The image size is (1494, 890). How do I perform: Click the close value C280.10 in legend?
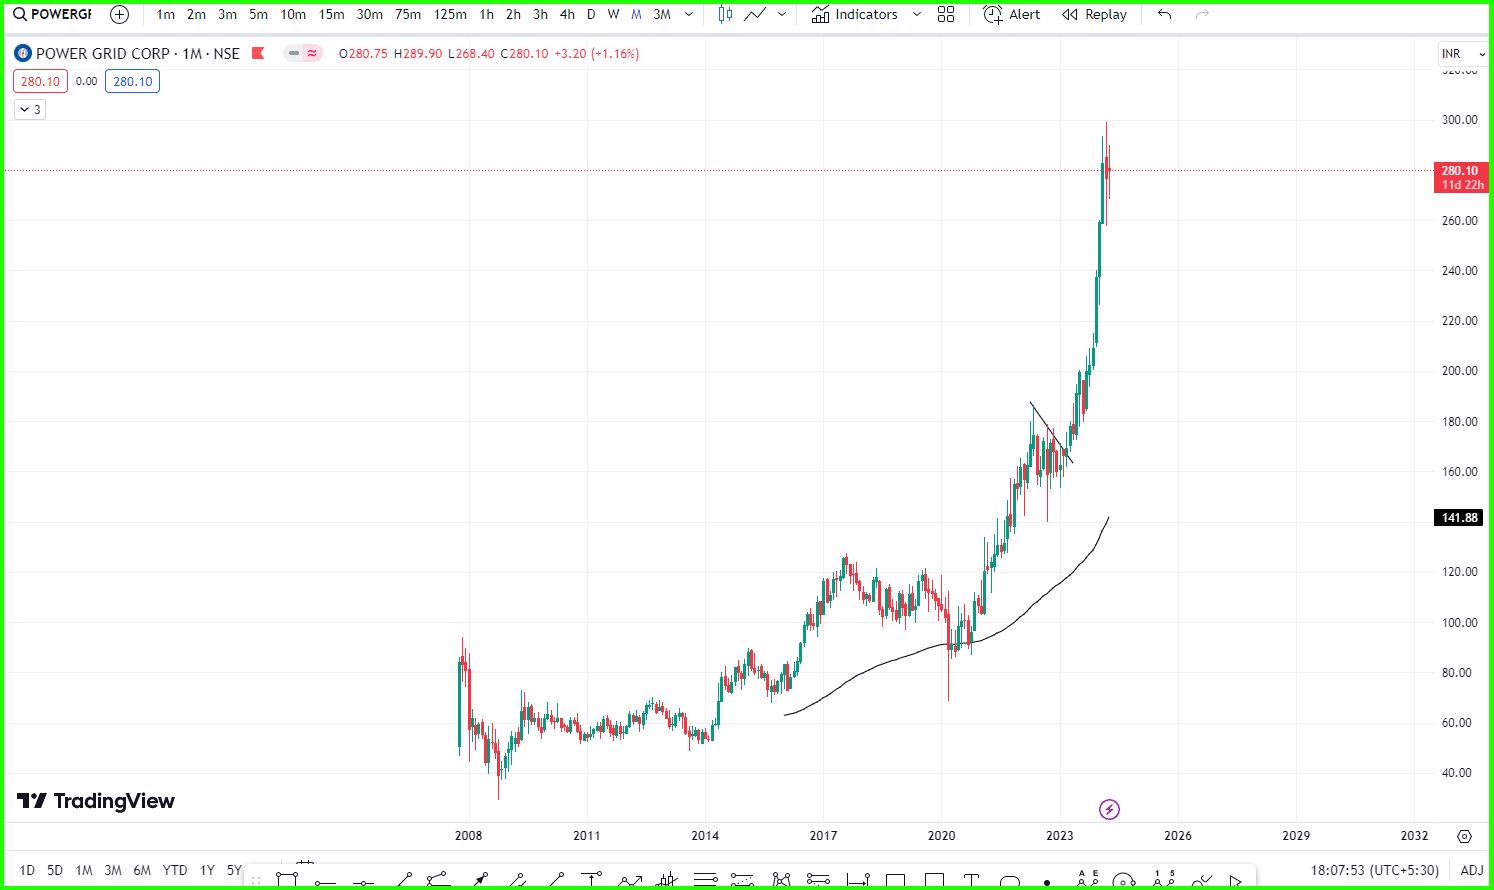524,53
